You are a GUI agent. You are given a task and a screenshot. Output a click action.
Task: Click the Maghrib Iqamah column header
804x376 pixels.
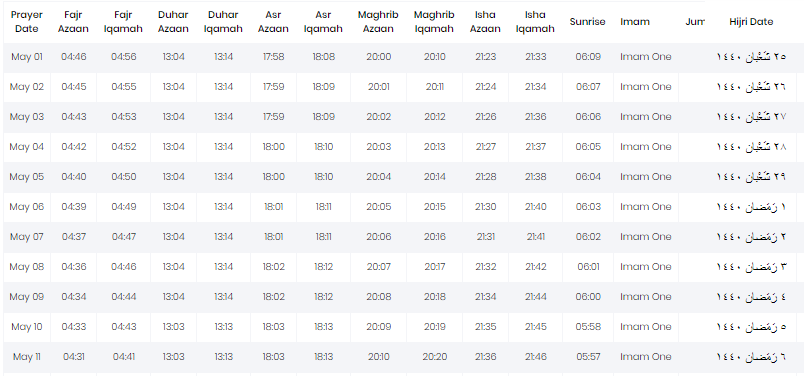(x=434, y=22)
